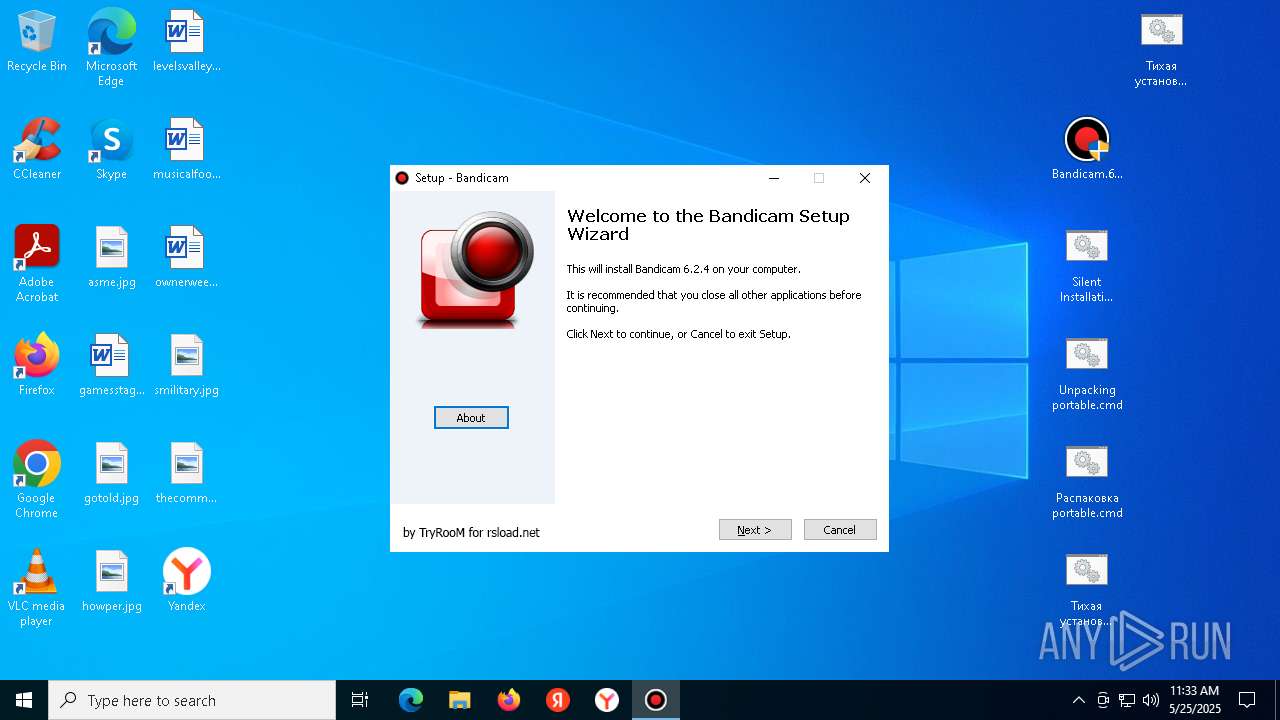
Task: Open the notification center icon
Action: (x=1248, y=700)
